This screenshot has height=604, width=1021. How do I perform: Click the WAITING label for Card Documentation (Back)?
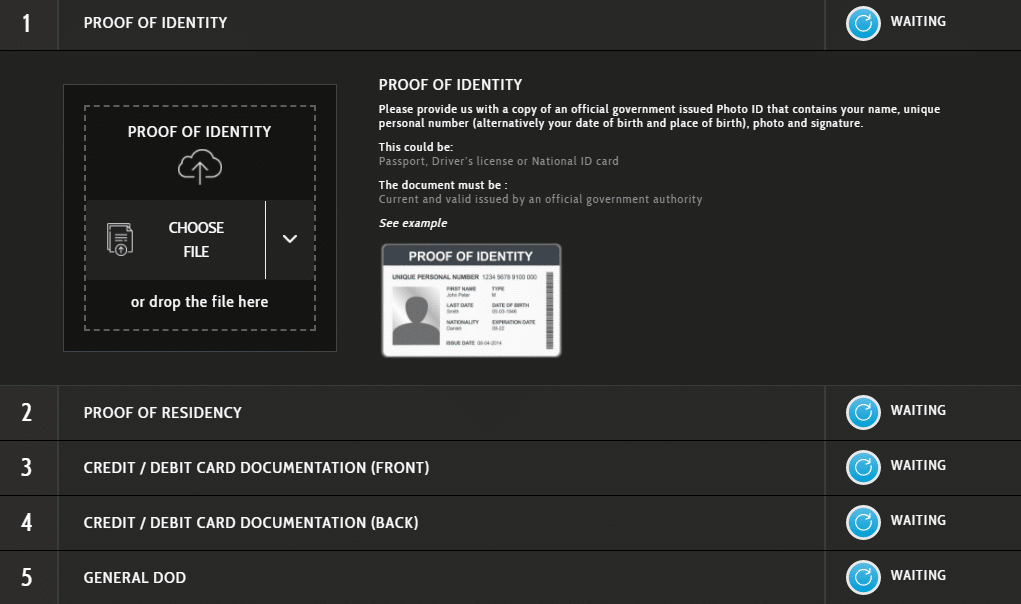coord(918,521)
